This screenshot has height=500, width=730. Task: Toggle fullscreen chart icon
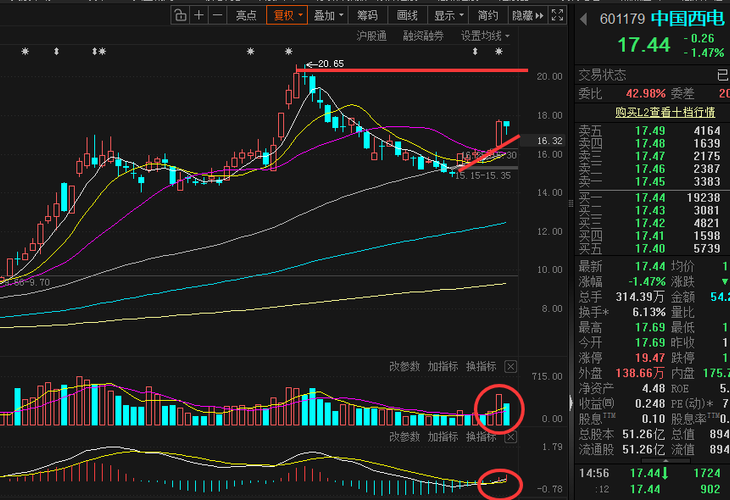pyautogui.click(x=557, y=15)
